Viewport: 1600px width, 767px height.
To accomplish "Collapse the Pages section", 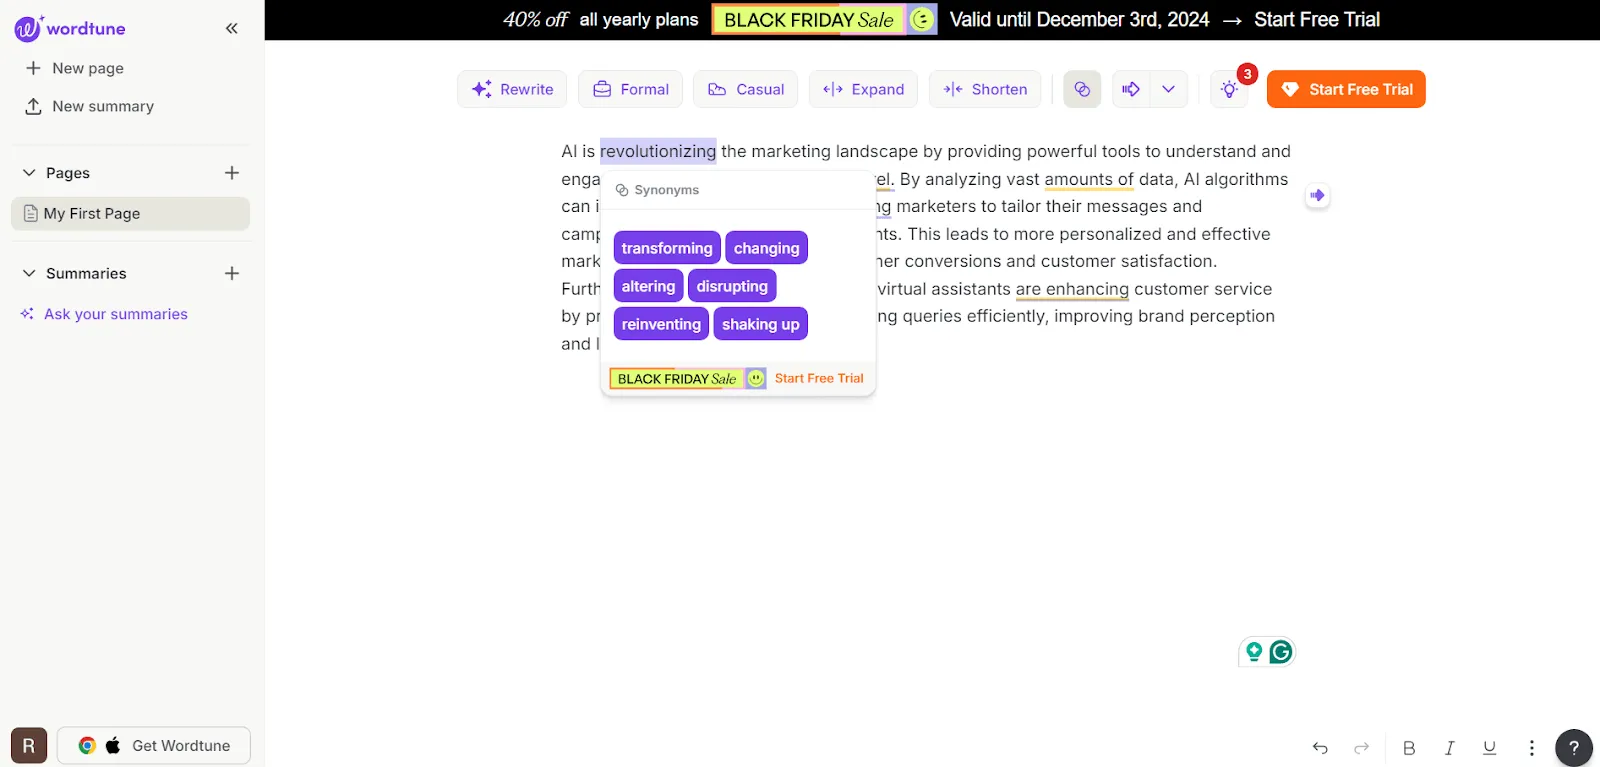I will (29, 173).
